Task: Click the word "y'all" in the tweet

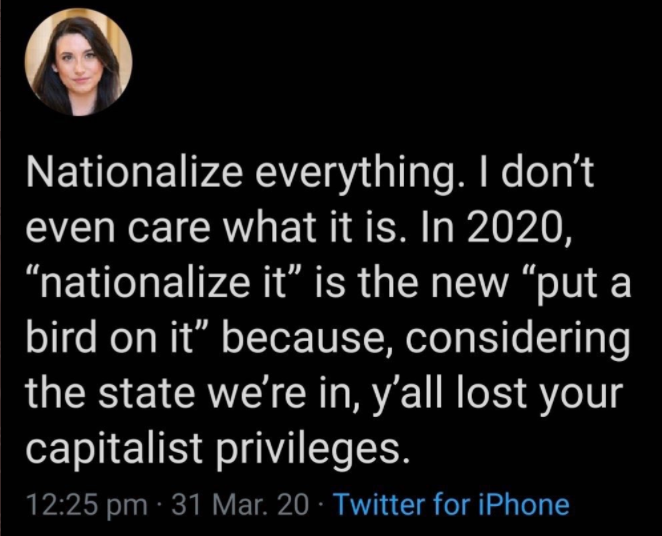Action: (x=404, y=397)
